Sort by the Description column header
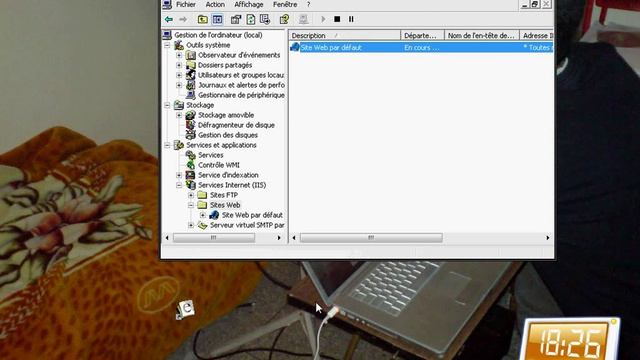 [345, 36]
